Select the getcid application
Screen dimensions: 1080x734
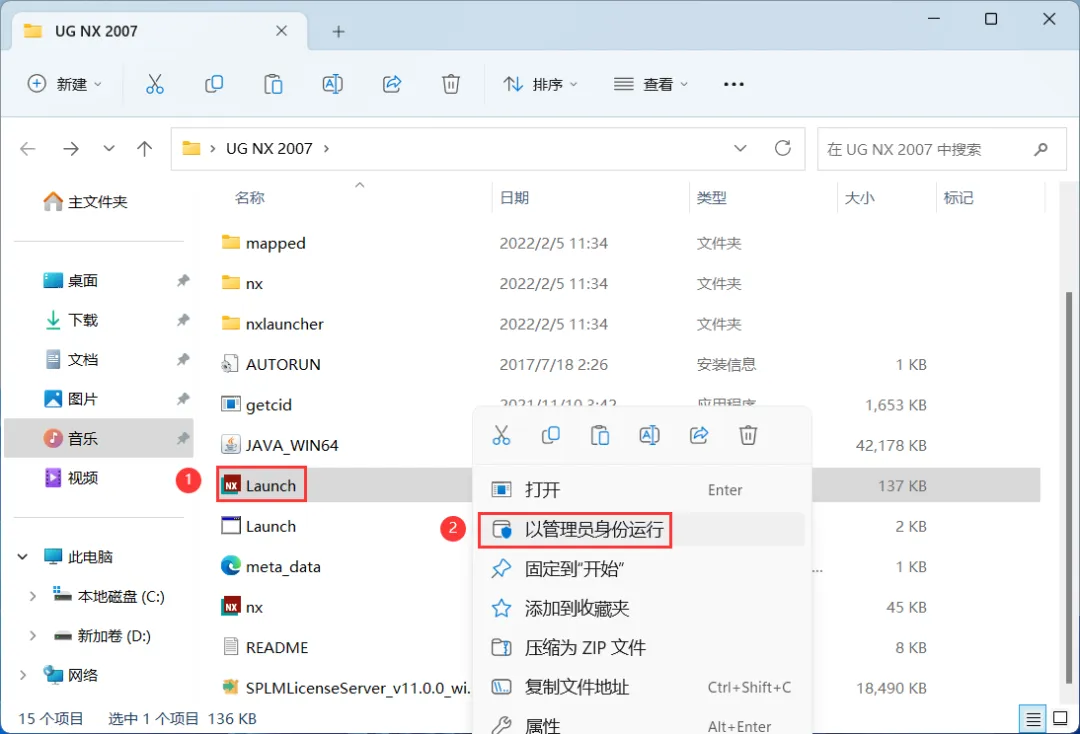256,405
